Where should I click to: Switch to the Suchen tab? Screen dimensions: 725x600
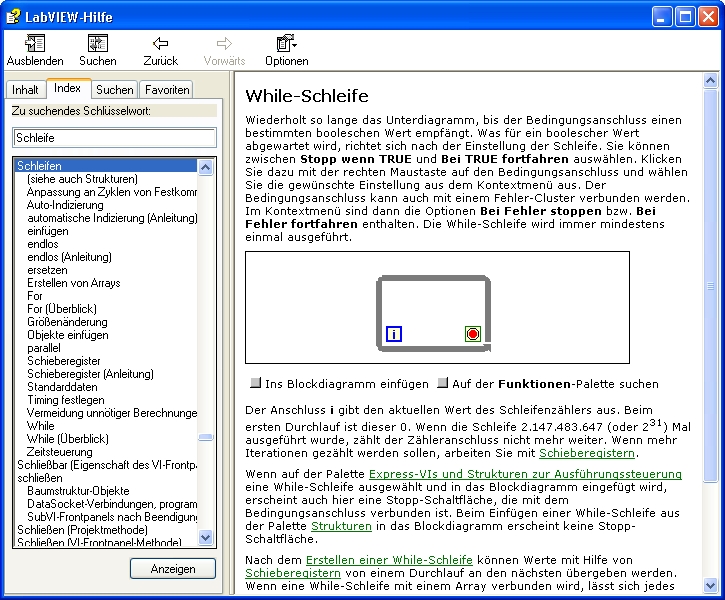pos(115,90)
